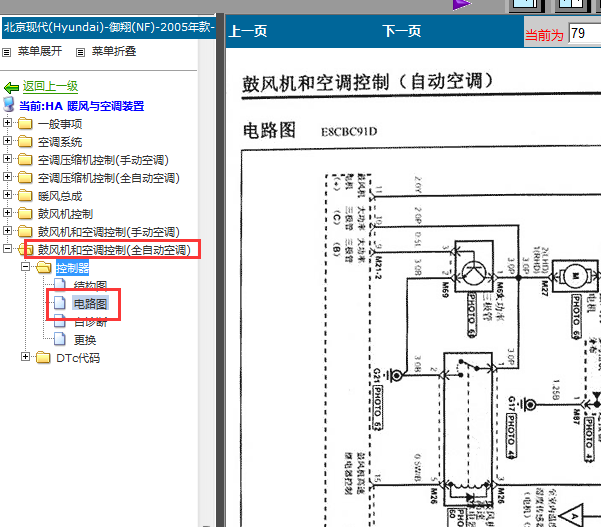Open the 自诊断 page
This screenshot has width=601, height=527.
[x=90, y=322]
